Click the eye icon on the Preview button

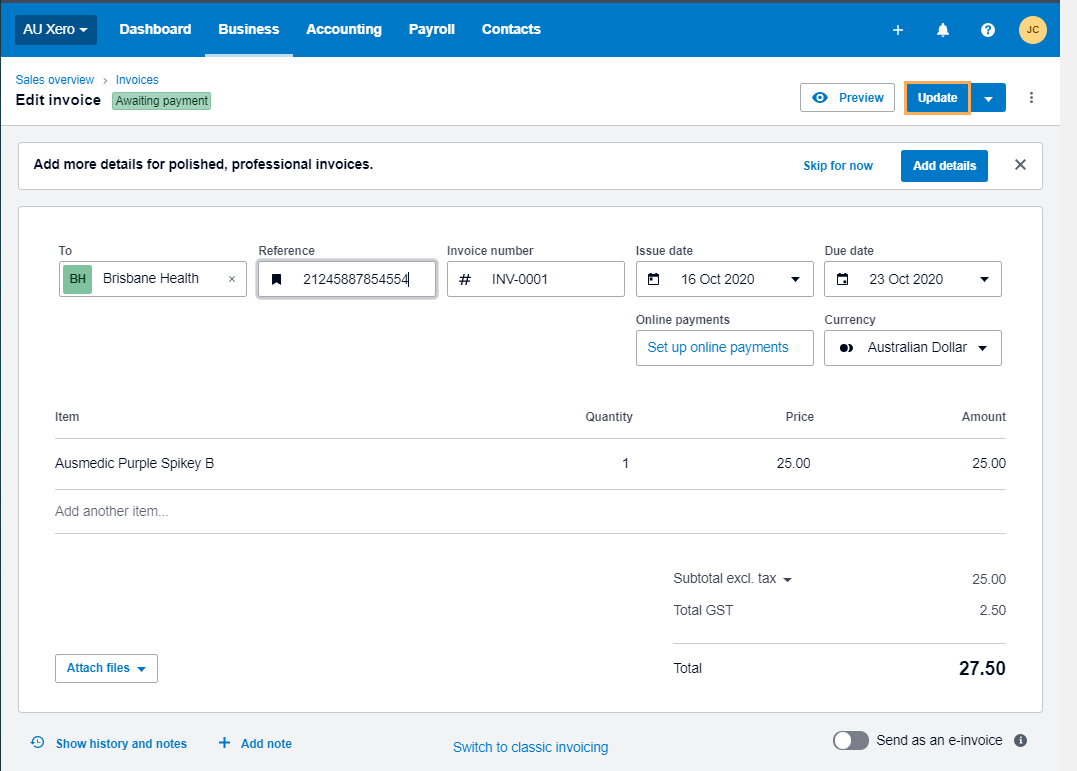coord(821,97)
